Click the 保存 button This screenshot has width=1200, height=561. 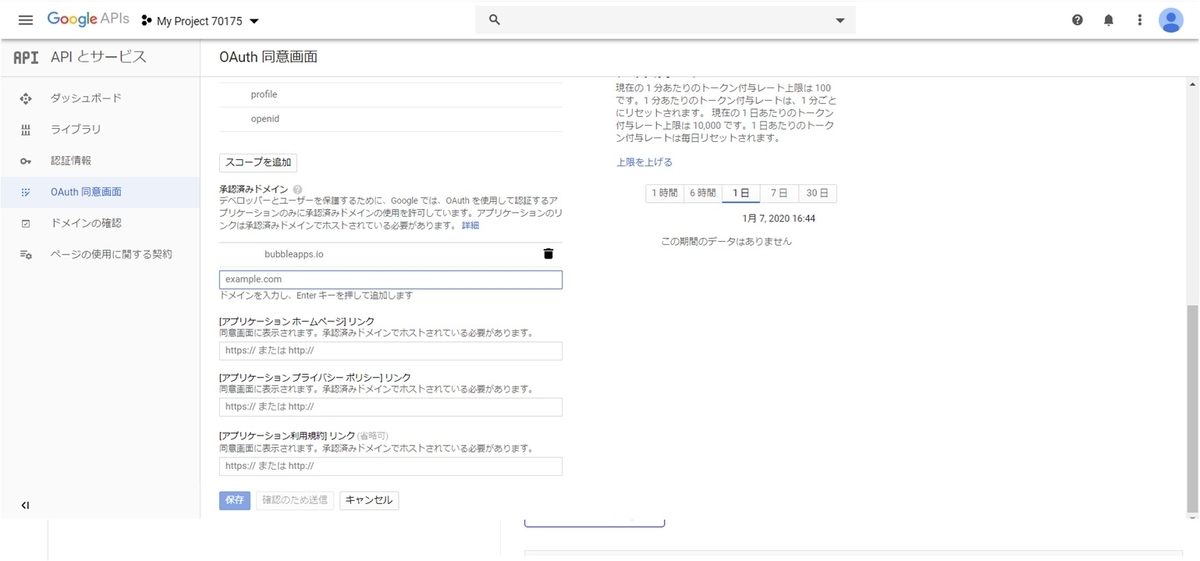(x=235, y=500)
